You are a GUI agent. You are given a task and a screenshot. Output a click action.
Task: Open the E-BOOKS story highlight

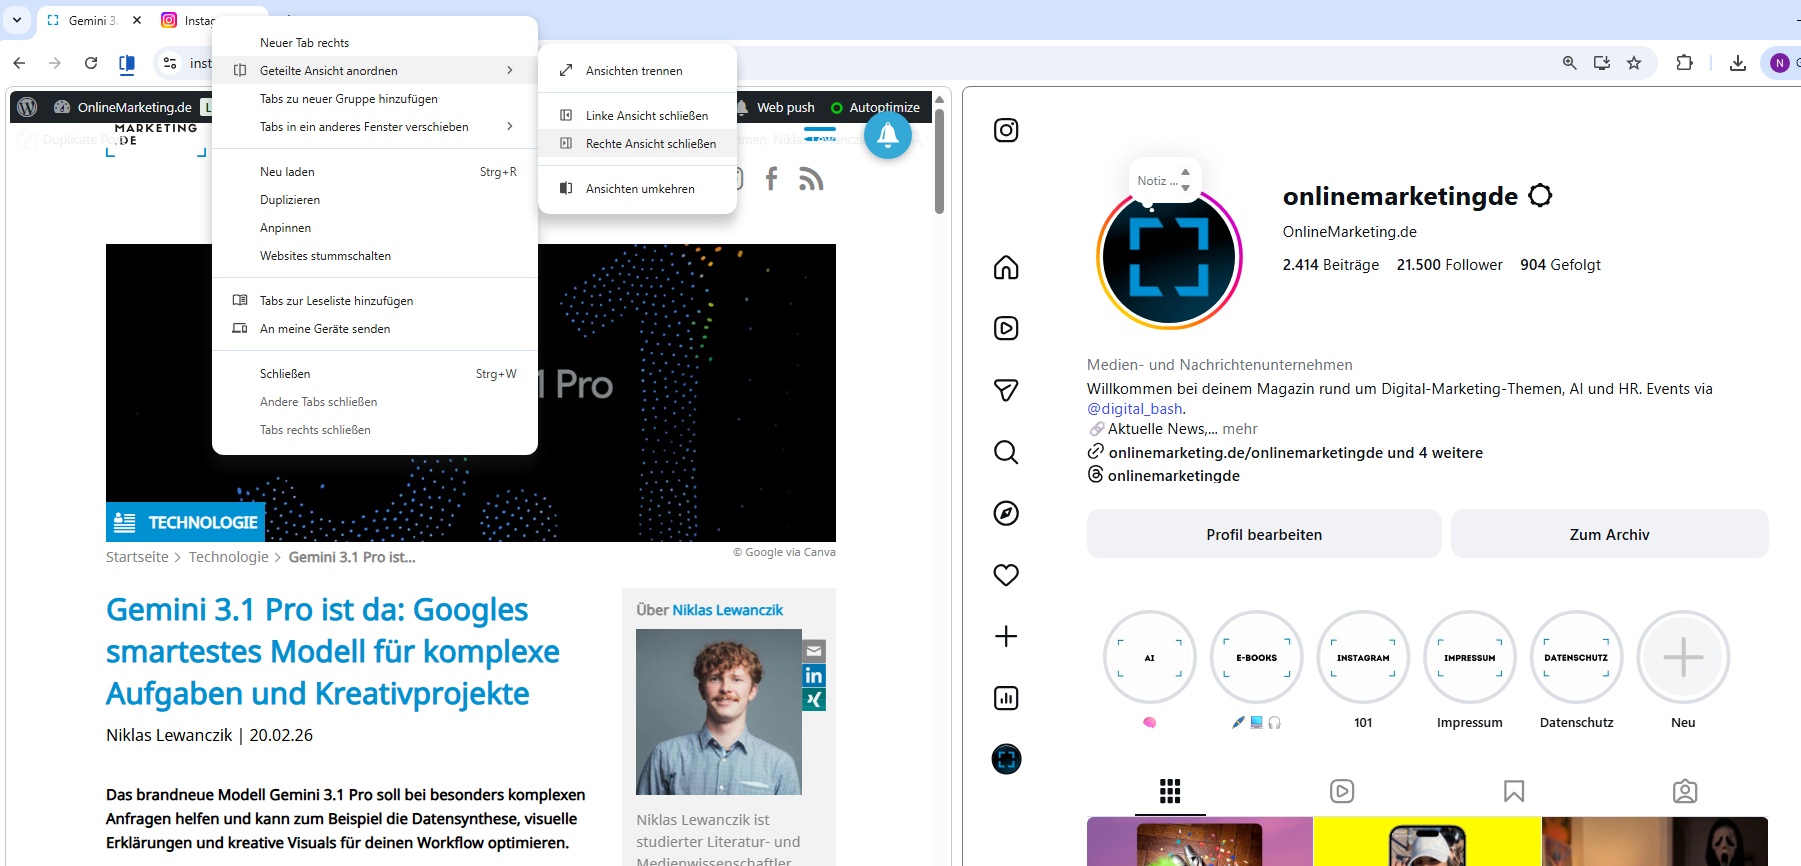1256,657
